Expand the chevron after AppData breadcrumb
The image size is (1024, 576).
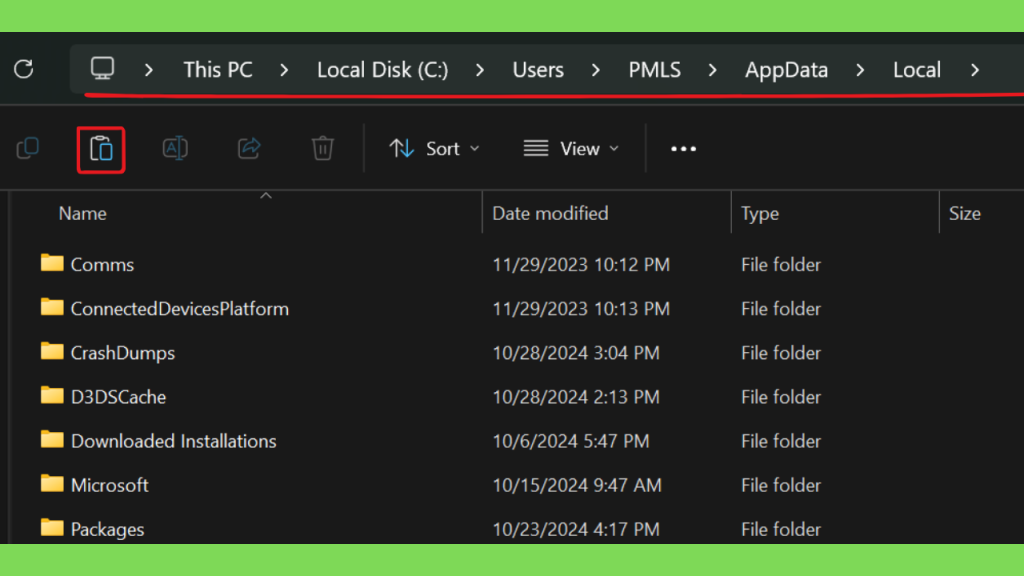860,70
